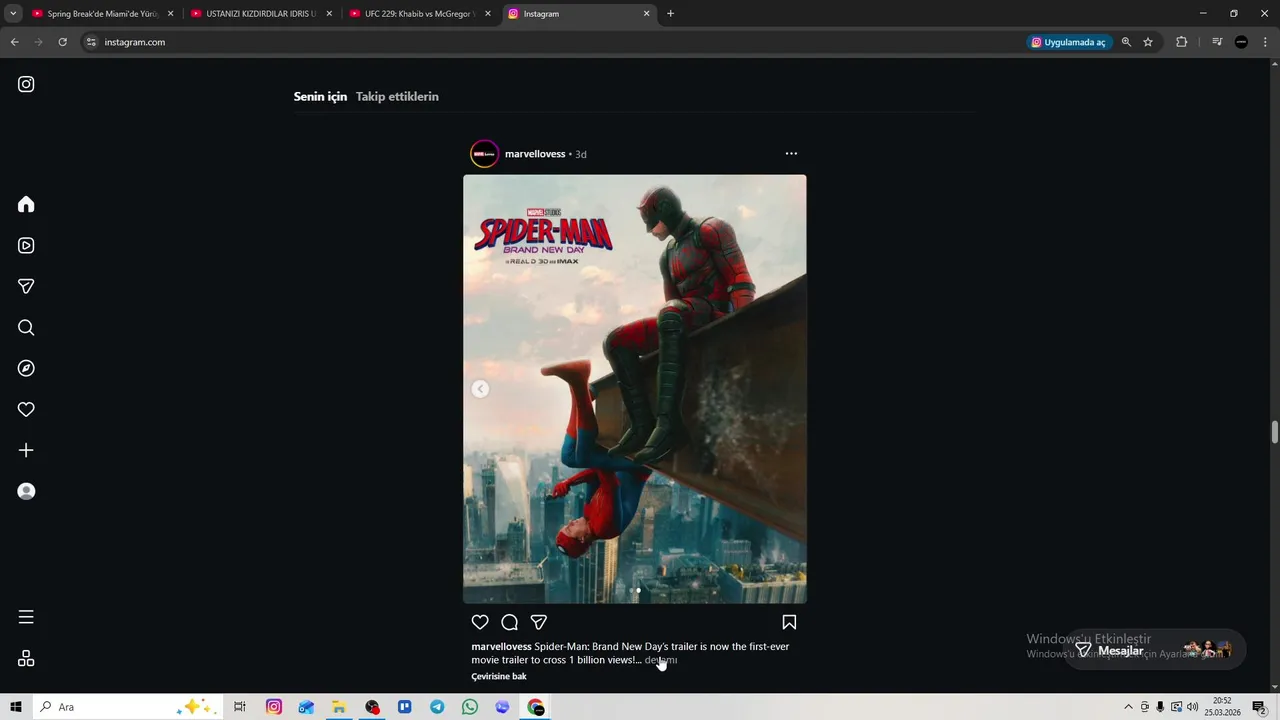This screenshot has height=720, width=1280.
Task: Go back in browser
Action: 14,42
